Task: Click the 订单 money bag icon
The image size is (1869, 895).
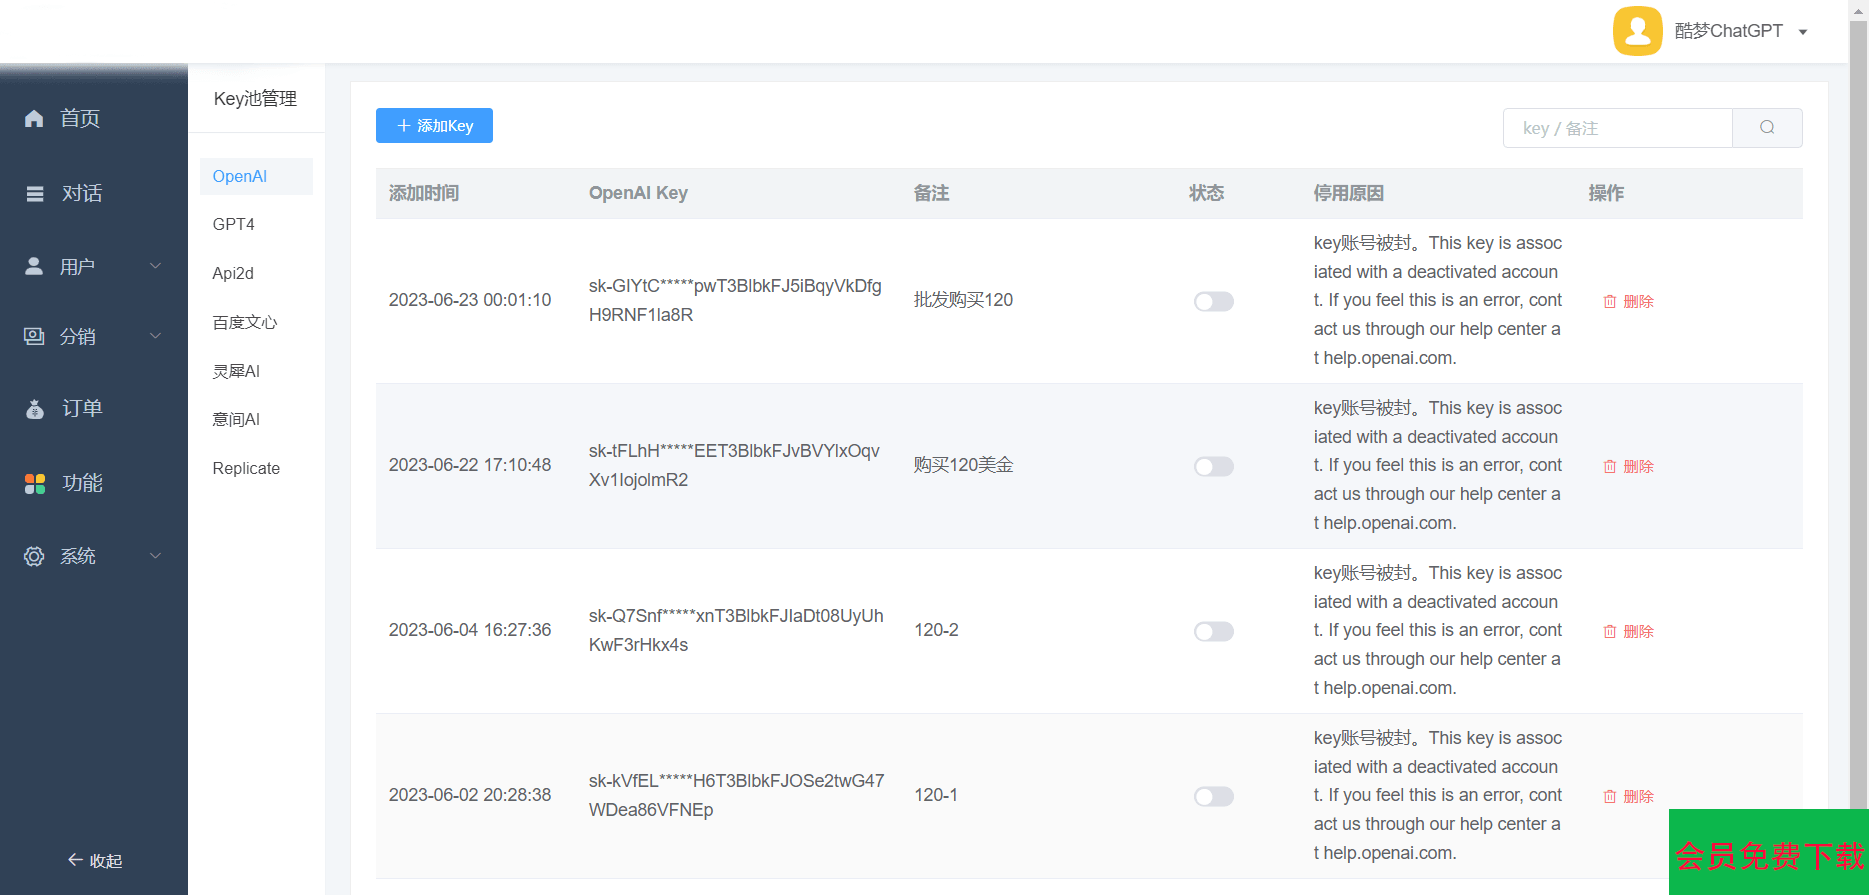Action: coord(34,409)
